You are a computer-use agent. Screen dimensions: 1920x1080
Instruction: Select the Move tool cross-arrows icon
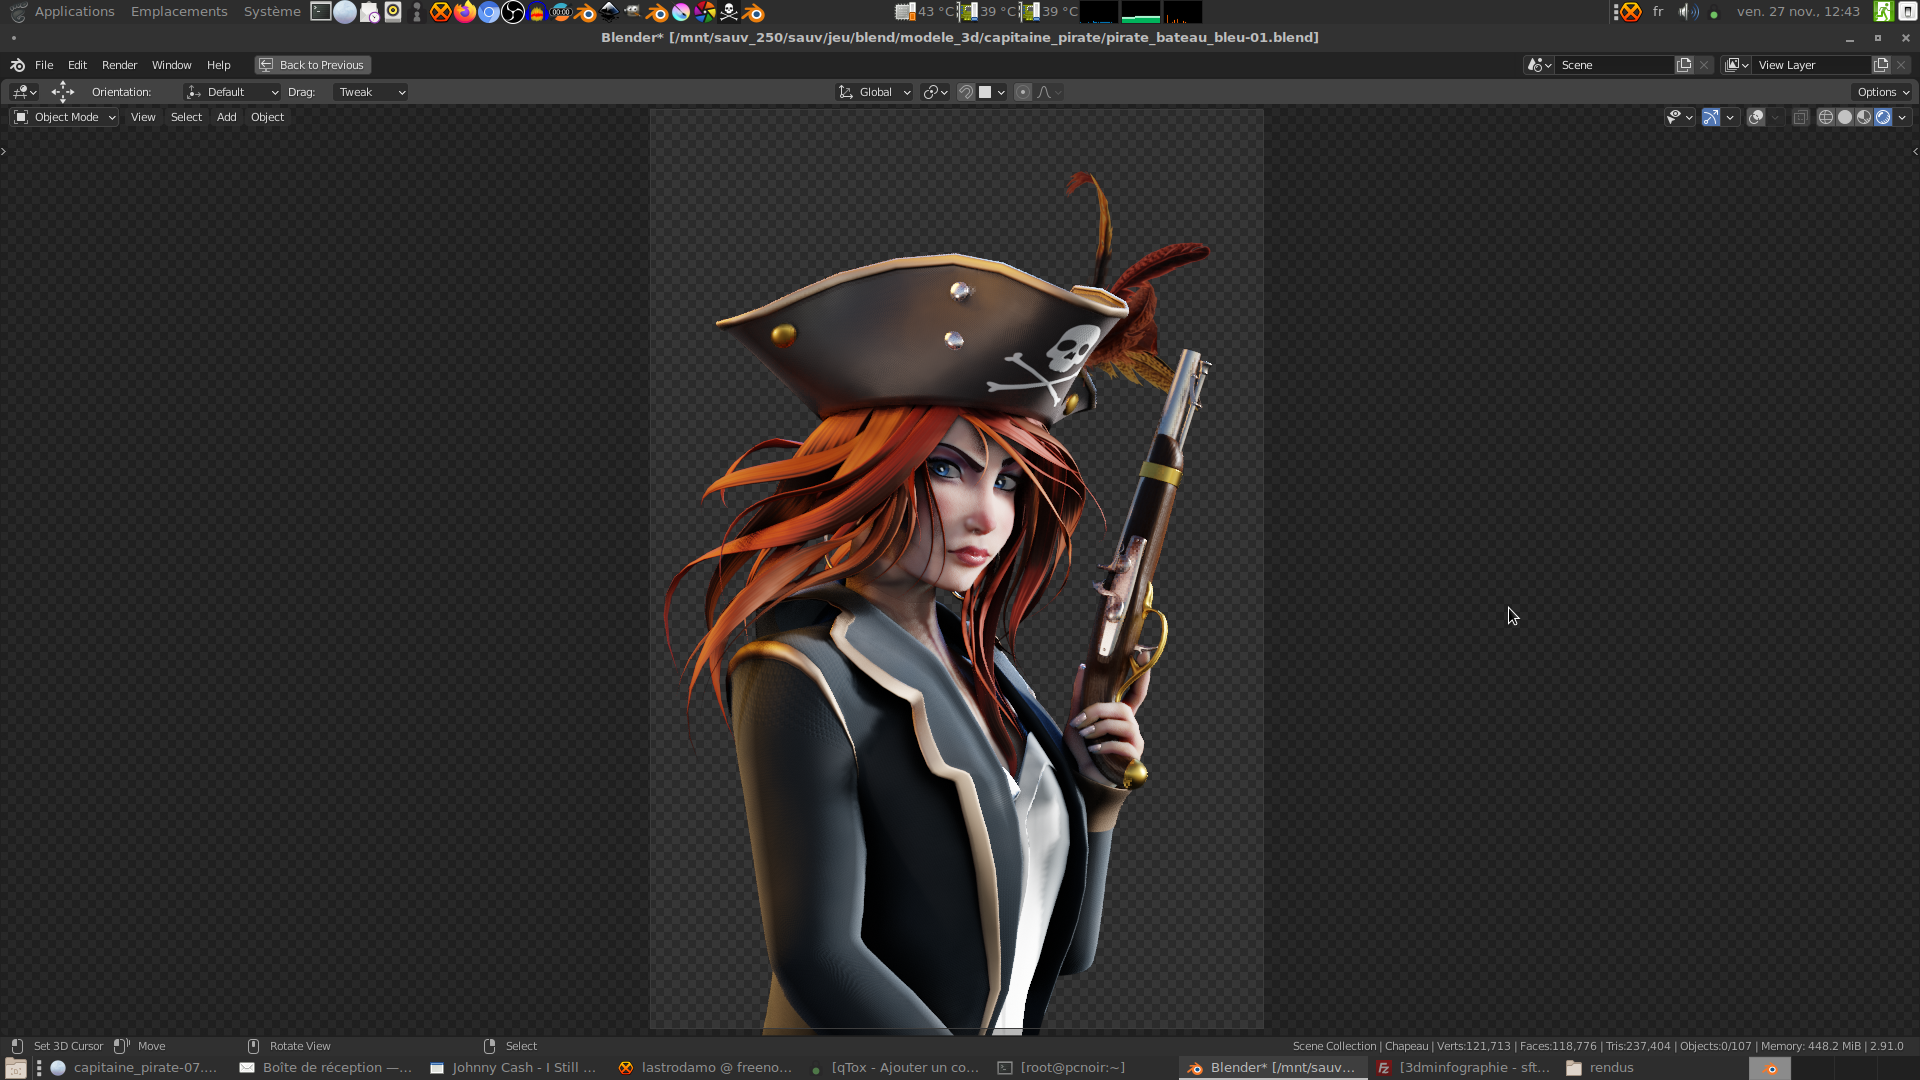click(x=63, y=92)
